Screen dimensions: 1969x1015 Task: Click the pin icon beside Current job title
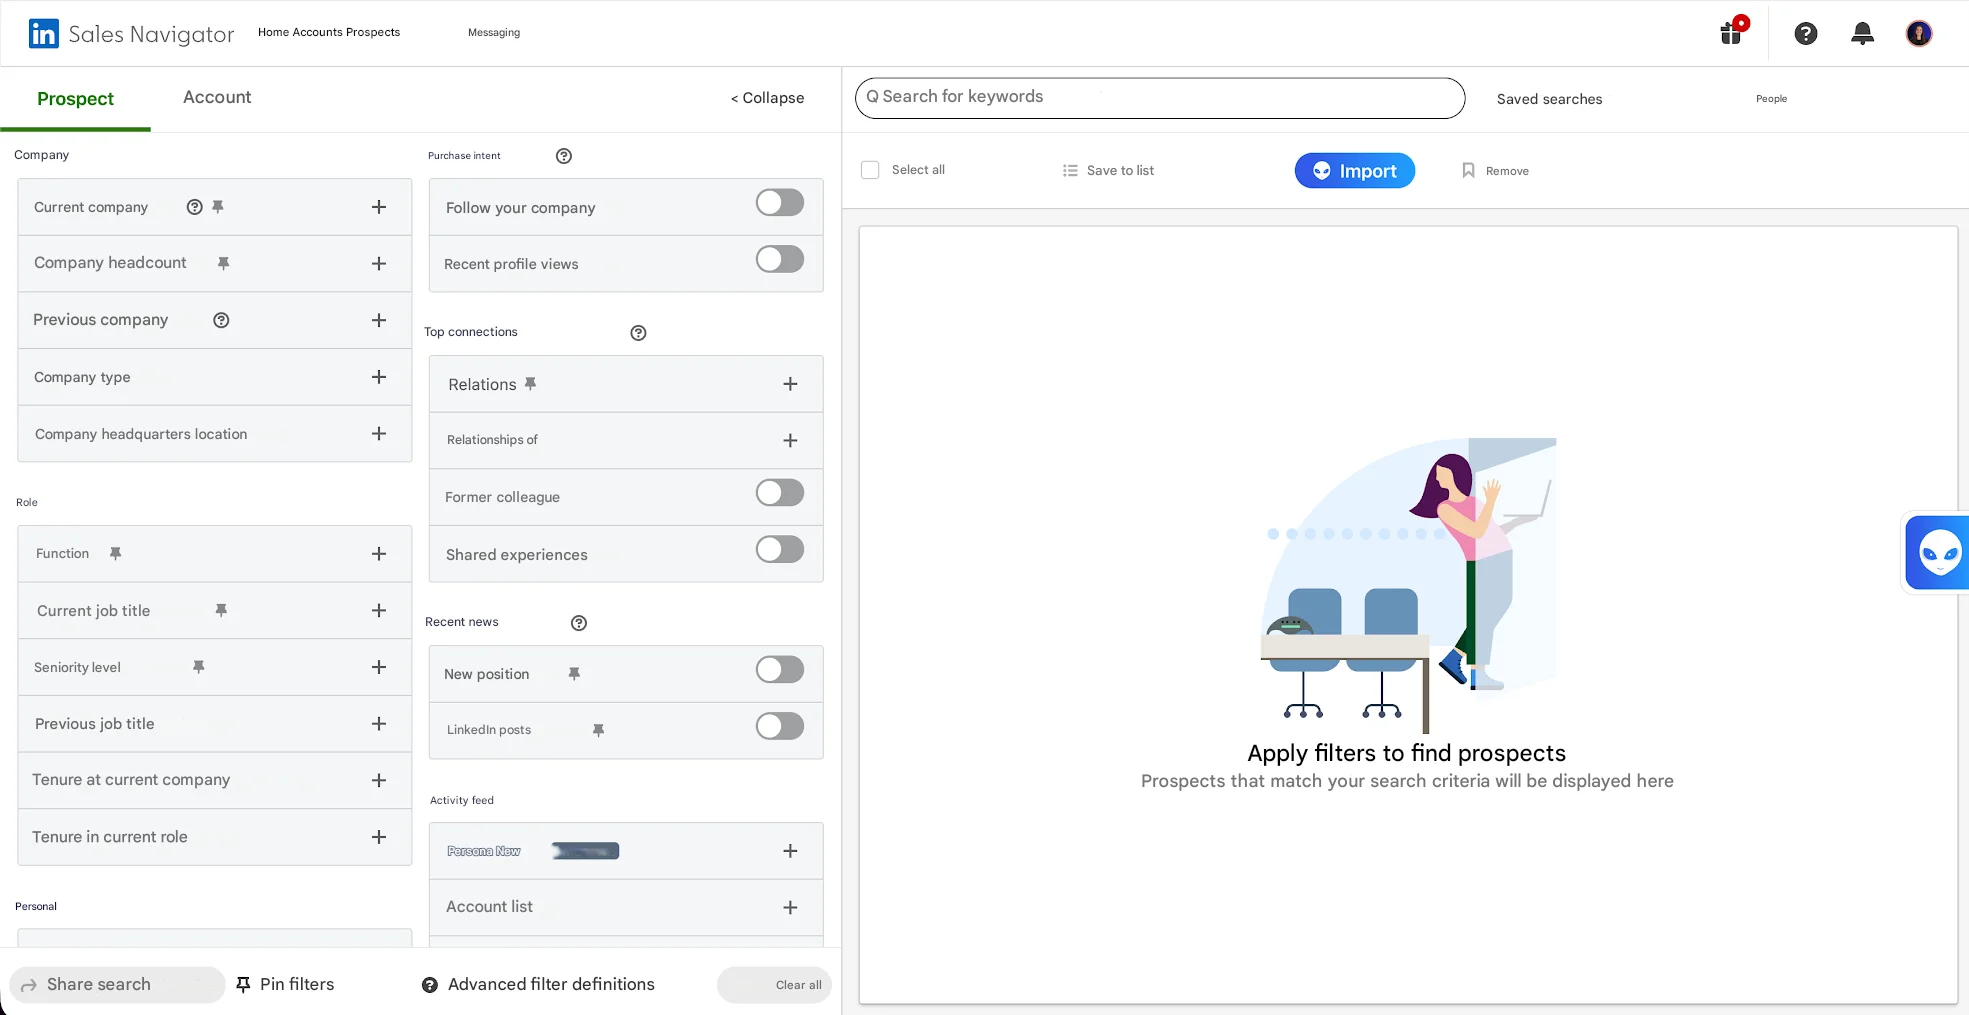click(222, 610)
